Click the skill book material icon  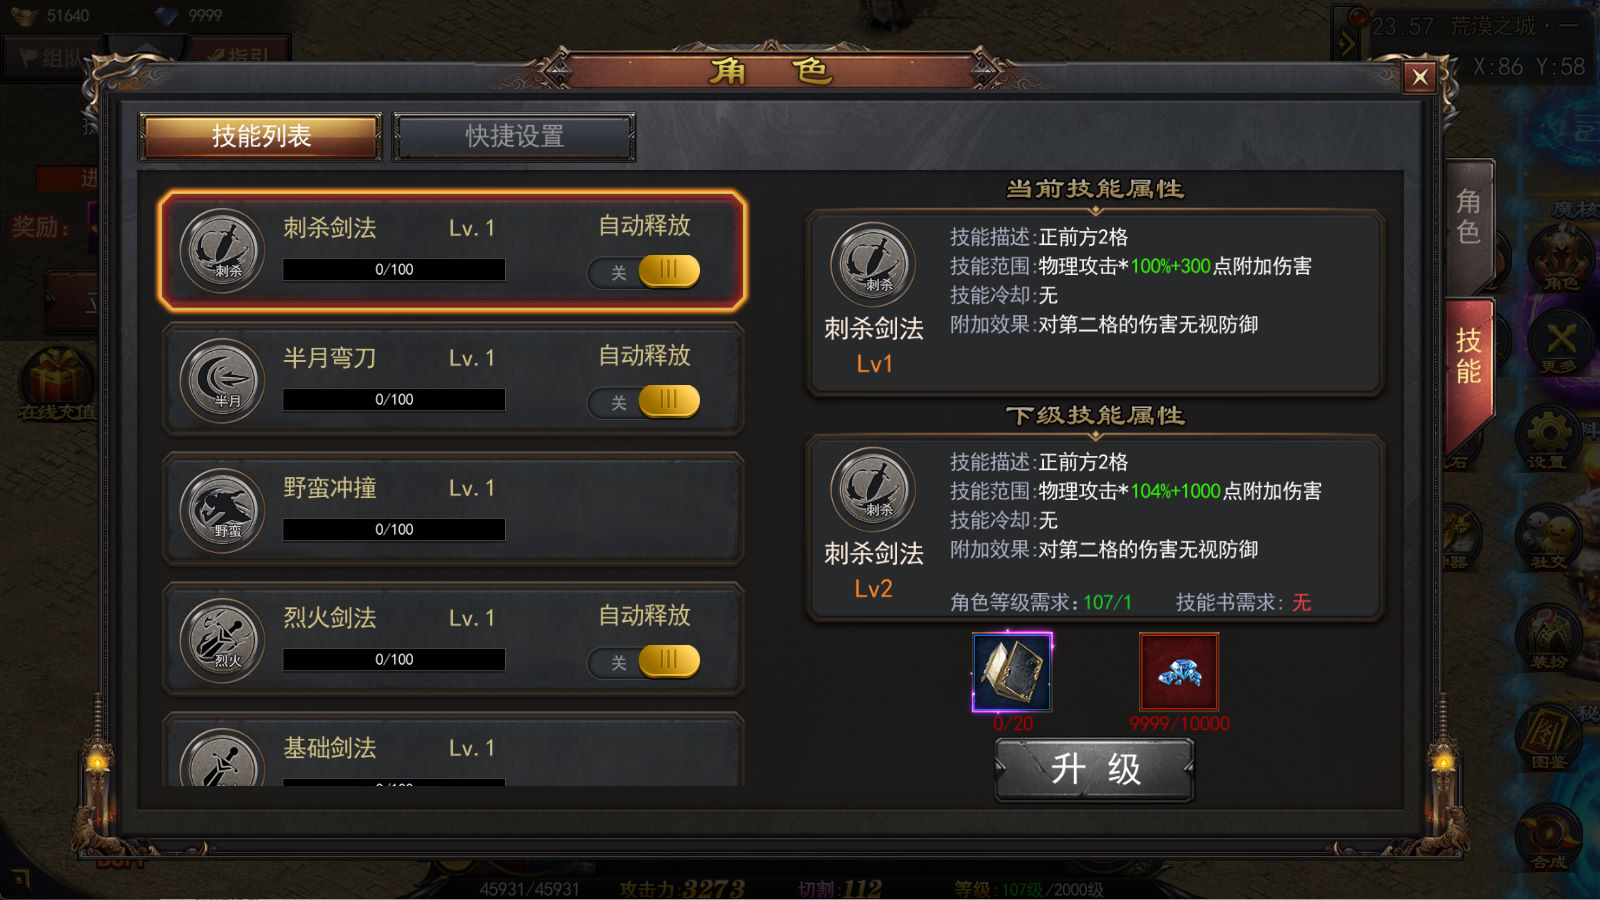click(1012, 672)
